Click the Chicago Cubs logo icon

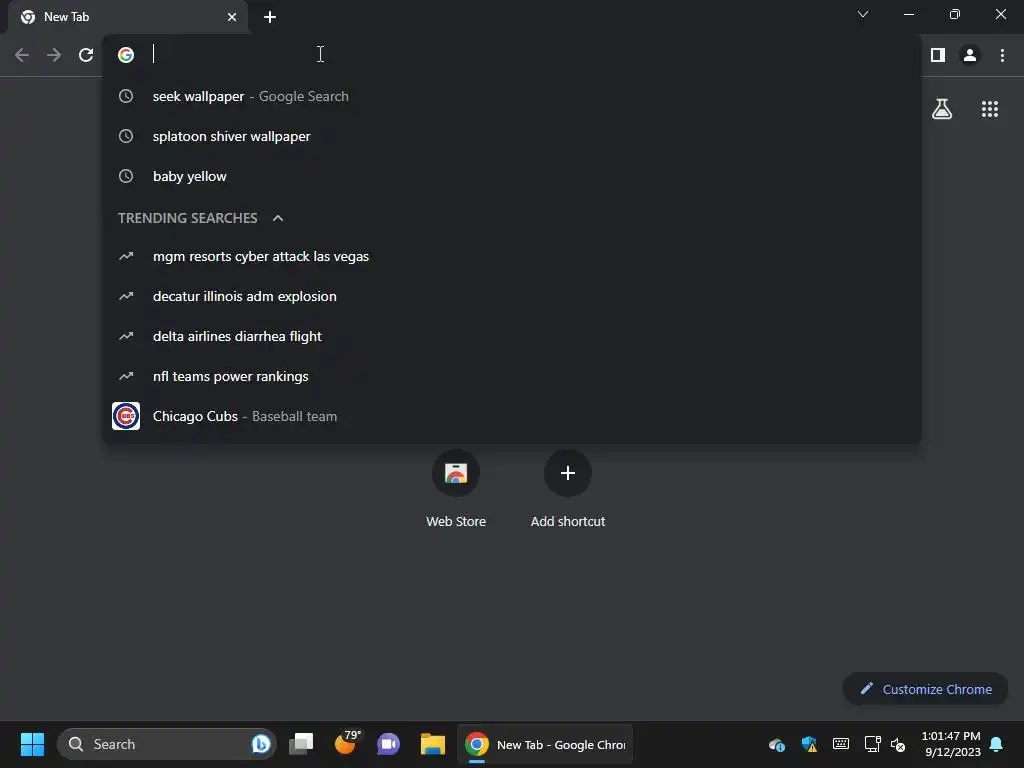click(x=126, y=416)
